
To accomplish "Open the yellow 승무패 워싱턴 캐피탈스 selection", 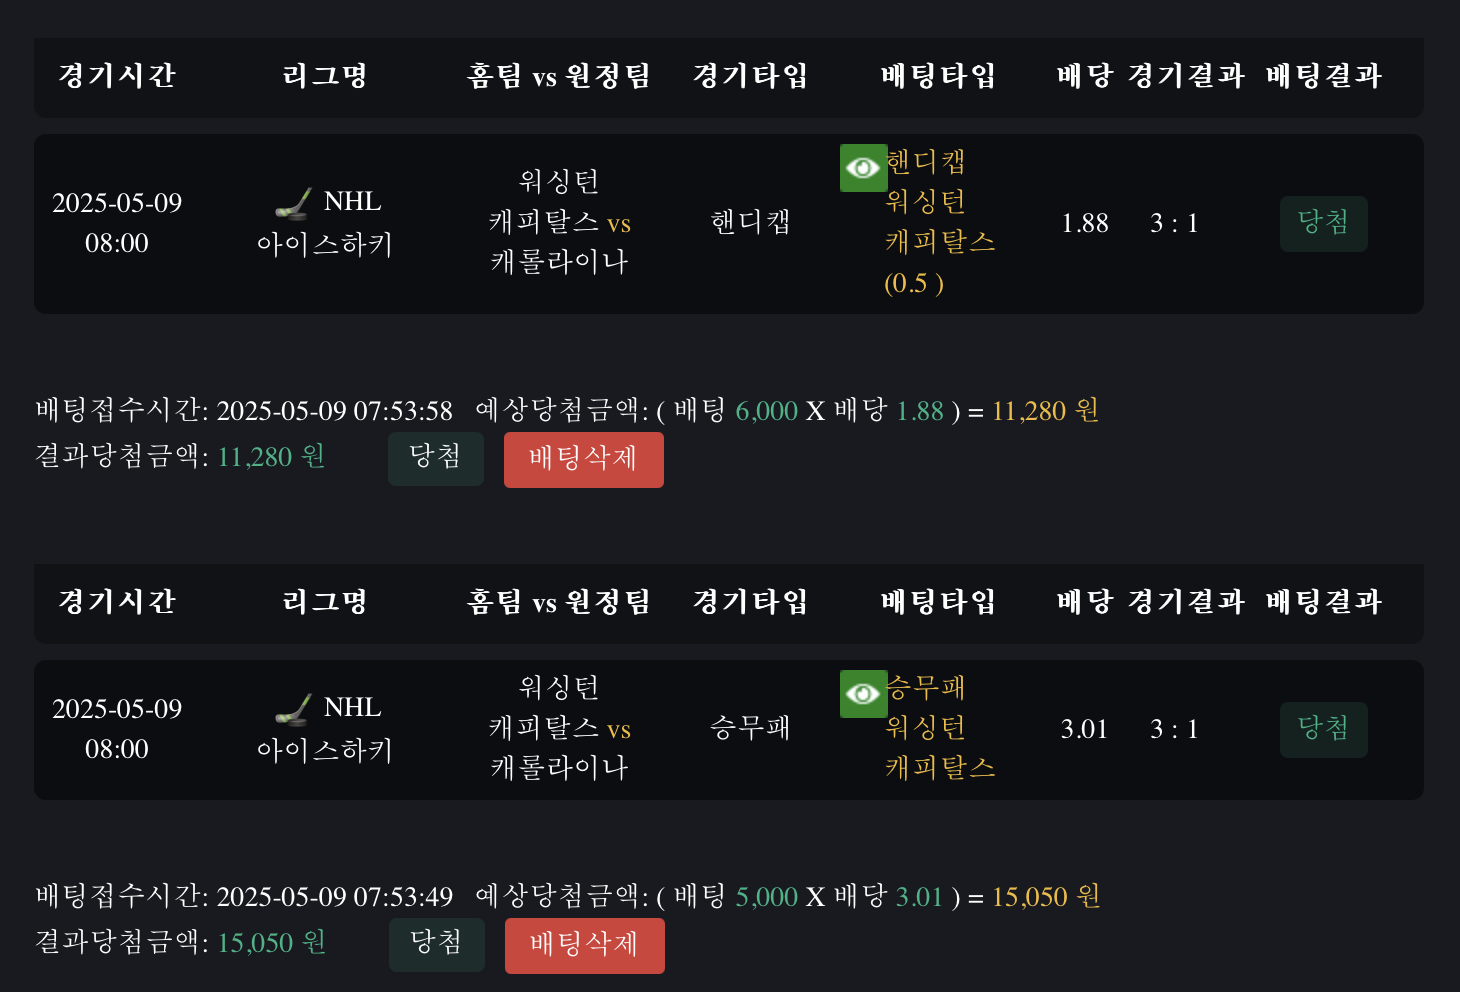I will 939,729.
